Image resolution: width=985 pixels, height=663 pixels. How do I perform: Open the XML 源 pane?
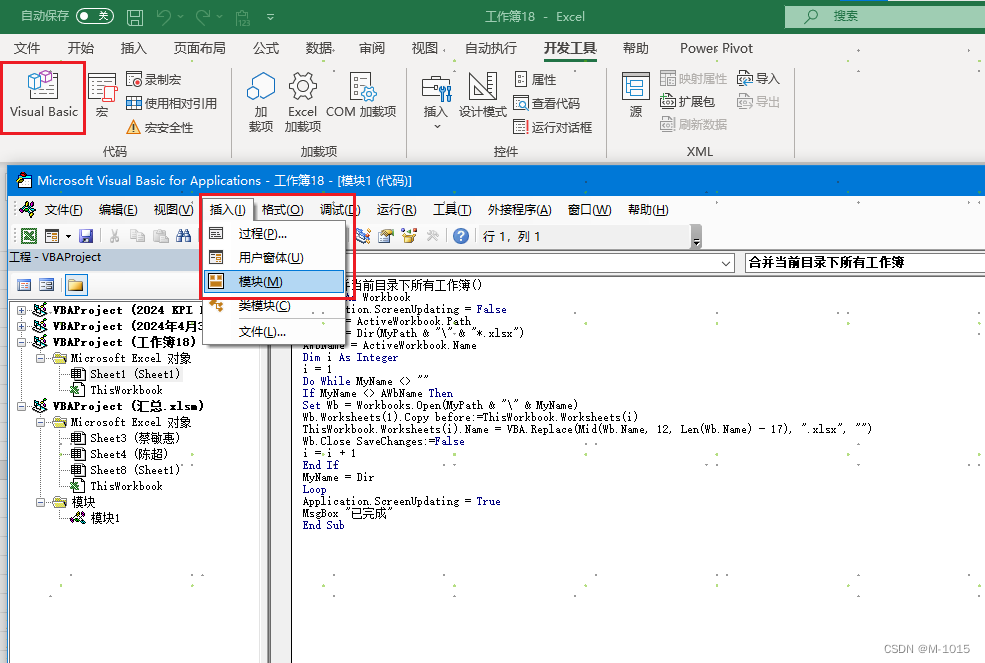(636, 96)
